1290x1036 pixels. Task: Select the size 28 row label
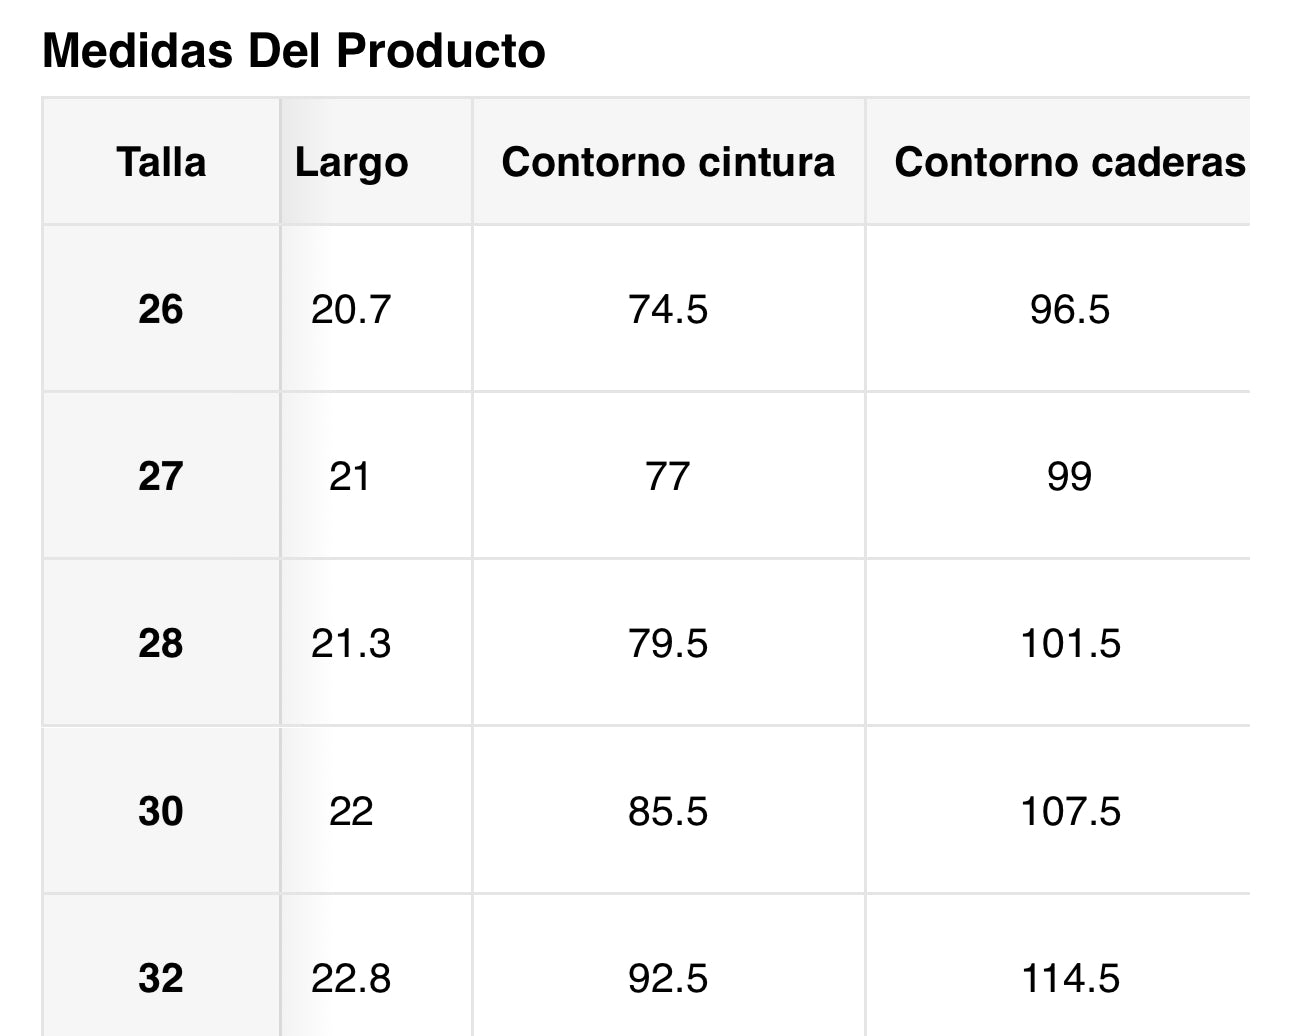click(x=161, y=643)
